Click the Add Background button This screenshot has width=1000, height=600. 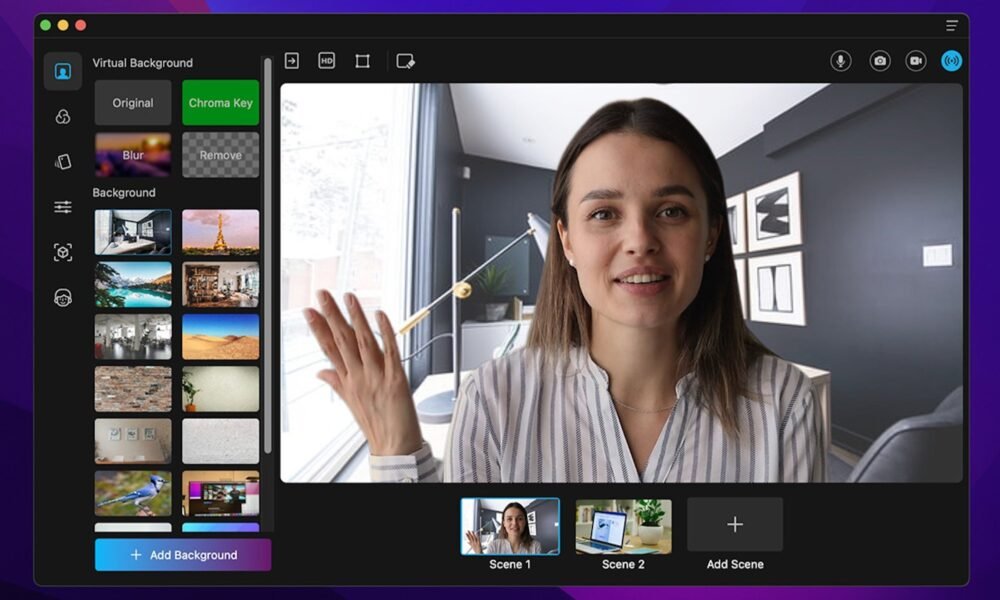(183, 555)
